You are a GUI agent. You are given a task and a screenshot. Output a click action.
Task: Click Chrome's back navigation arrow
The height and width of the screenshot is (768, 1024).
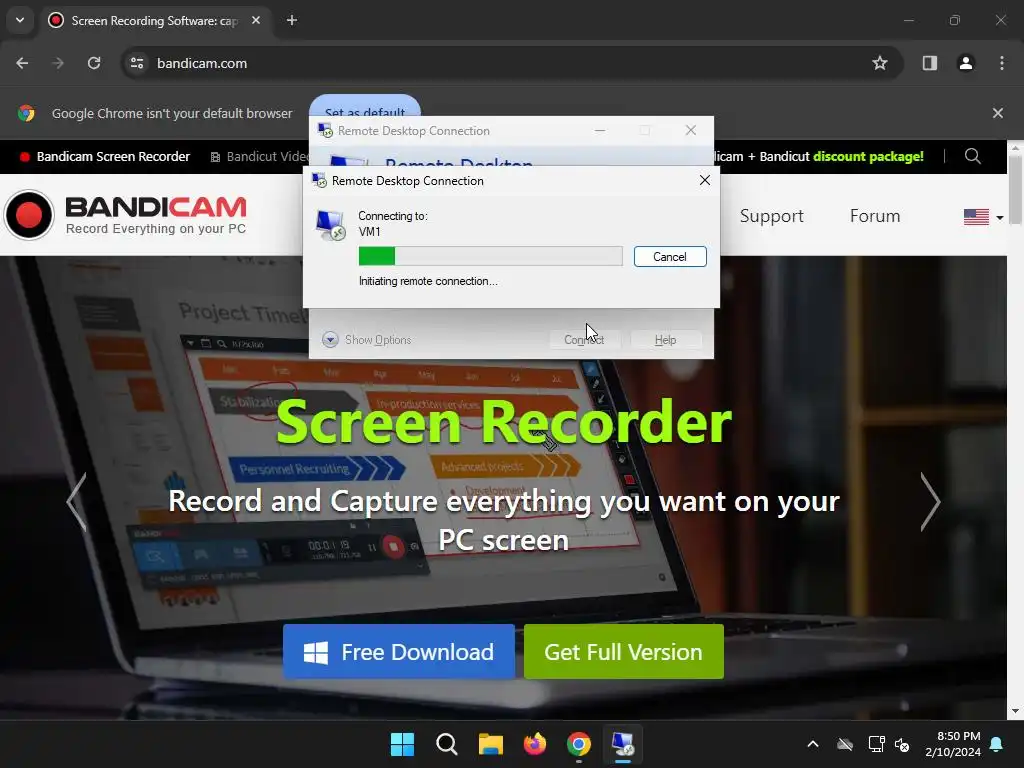22,63
